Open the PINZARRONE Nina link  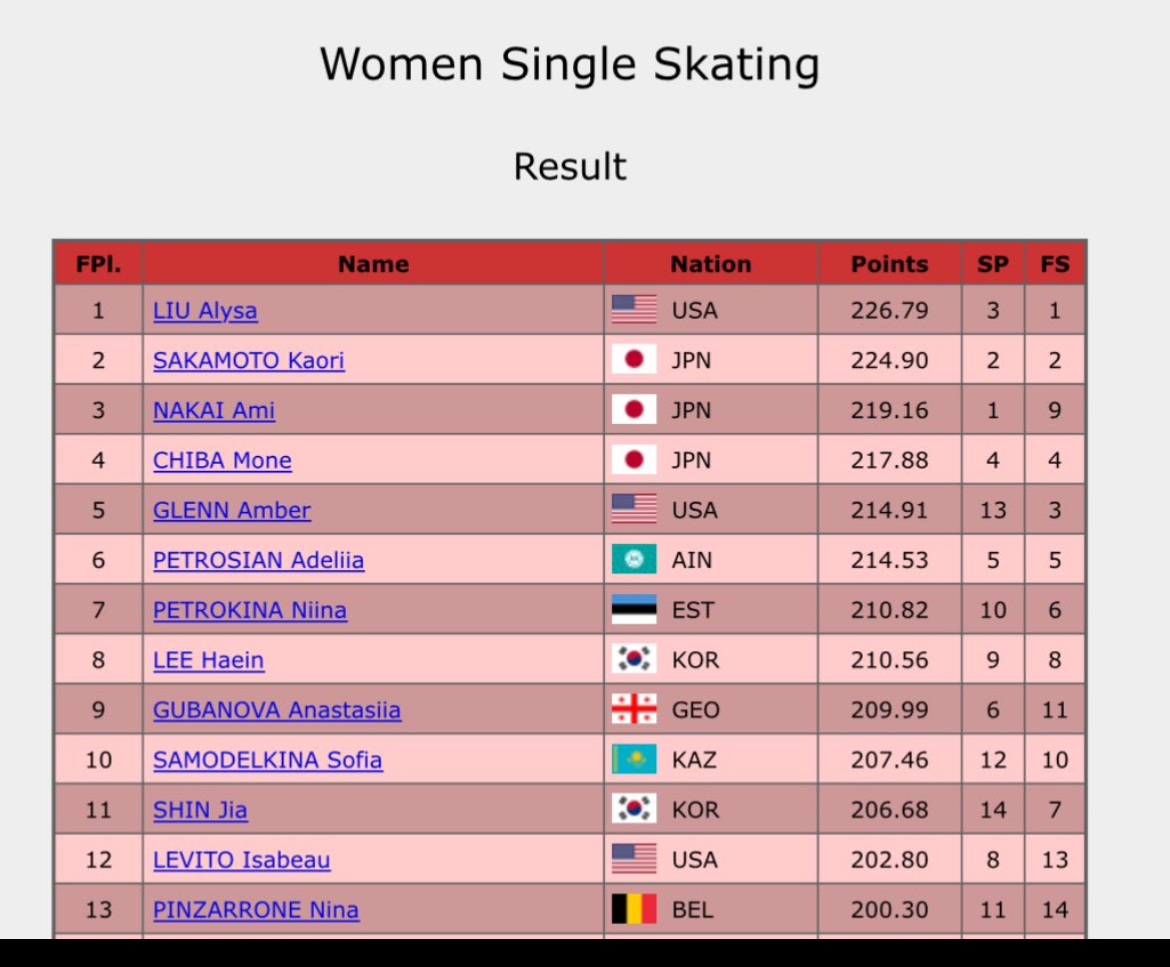pyautogui.click(x=255, y=910)
